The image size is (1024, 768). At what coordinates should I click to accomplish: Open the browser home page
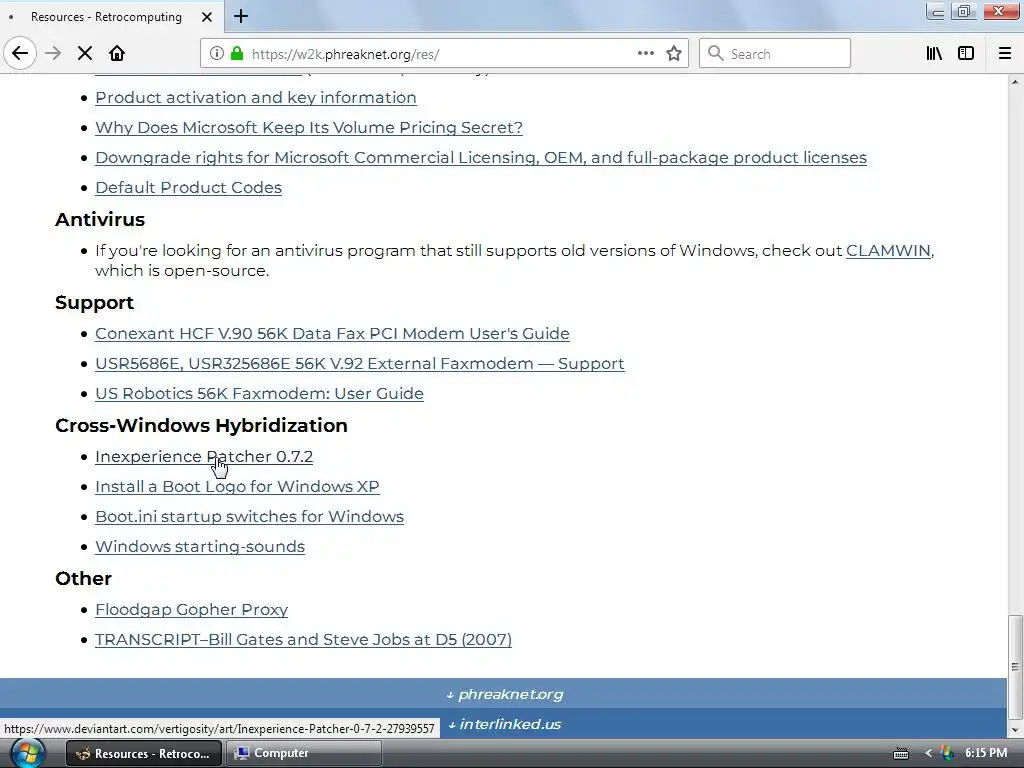point(117,54)
